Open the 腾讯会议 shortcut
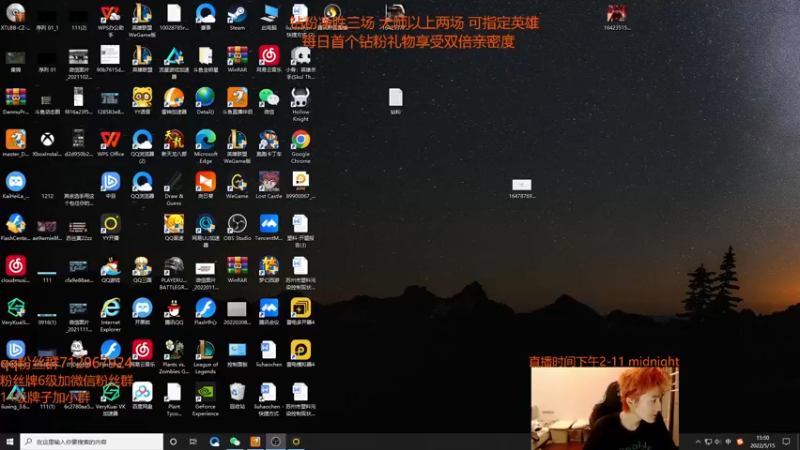Image resolution: width=800 pixels, height=450 pixels. [269, 311]
